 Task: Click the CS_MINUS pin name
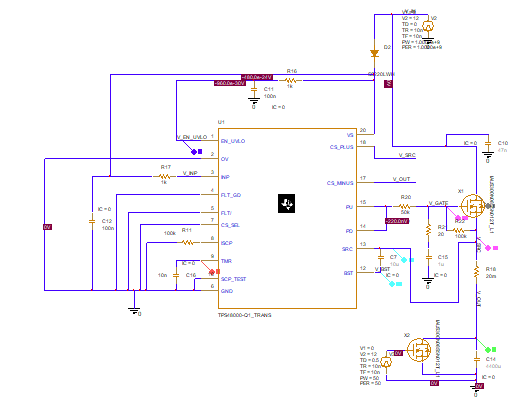click(340, 183)
